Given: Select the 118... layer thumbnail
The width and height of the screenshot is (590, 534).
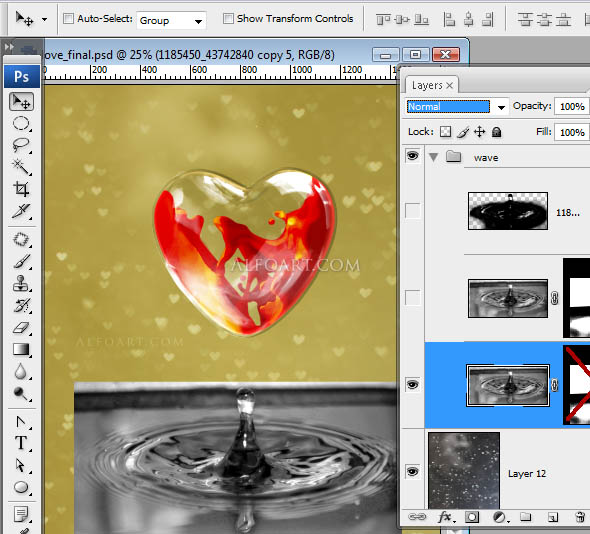Looking at the screenshot, I should [x=508, y=211].
